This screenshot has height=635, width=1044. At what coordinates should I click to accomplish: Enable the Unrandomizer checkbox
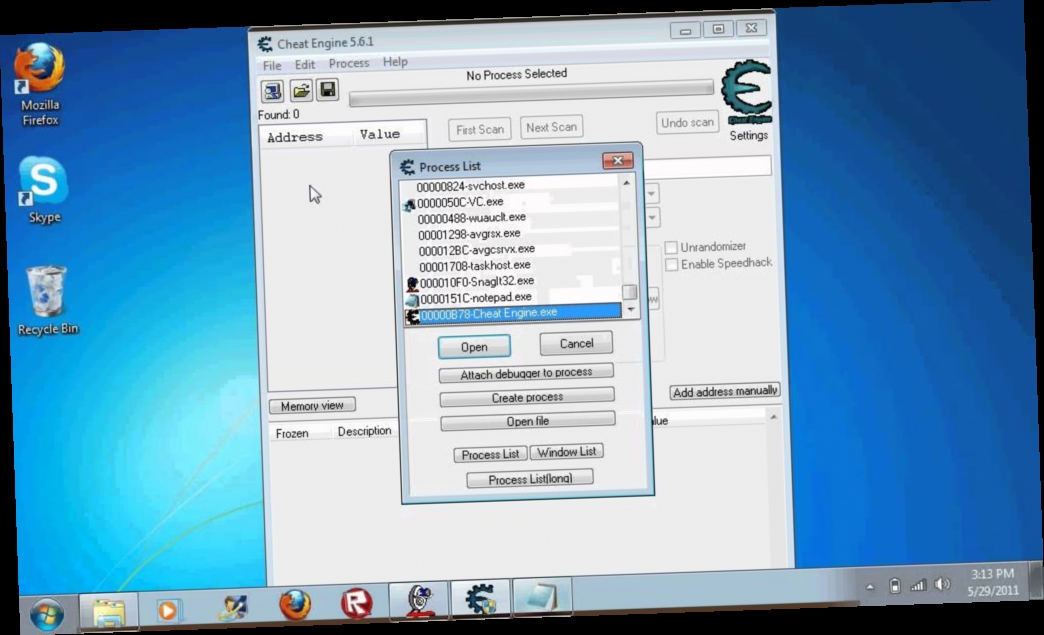click(672, 248)
